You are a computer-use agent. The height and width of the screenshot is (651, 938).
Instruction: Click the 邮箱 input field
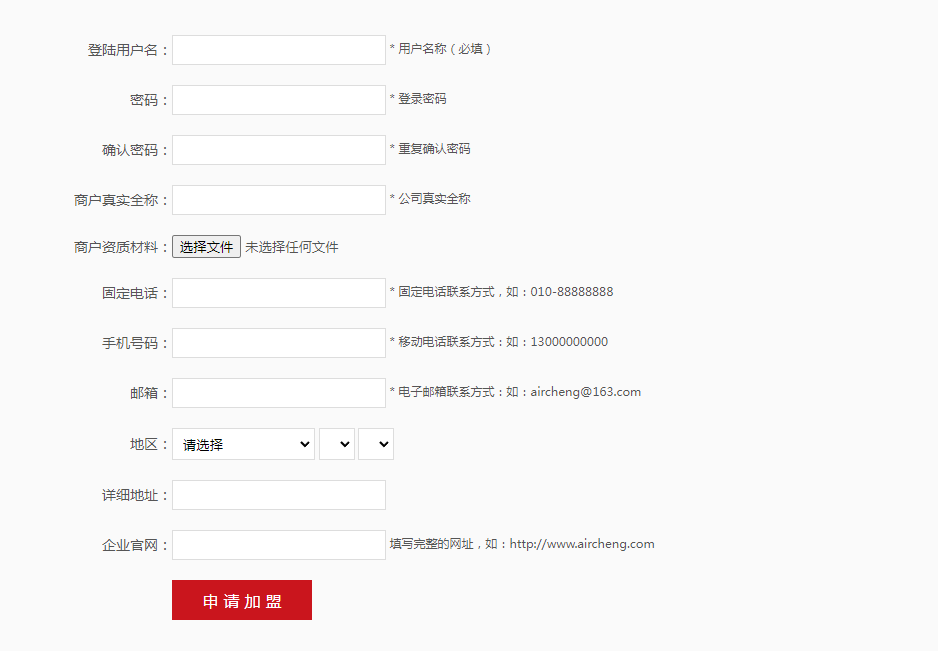pyautogui.click(x=278, y=393)
